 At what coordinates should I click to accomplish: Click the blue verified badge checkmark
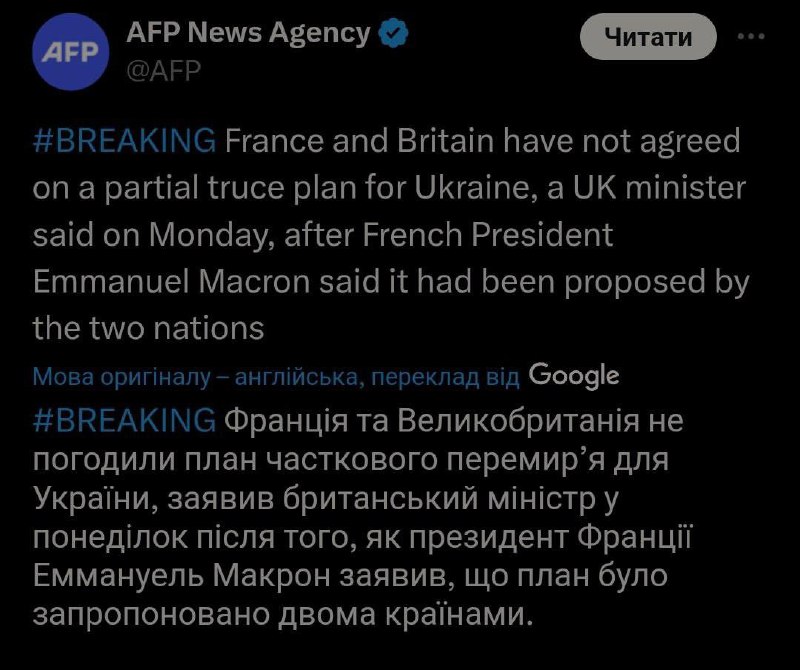(x=395, y=33)
